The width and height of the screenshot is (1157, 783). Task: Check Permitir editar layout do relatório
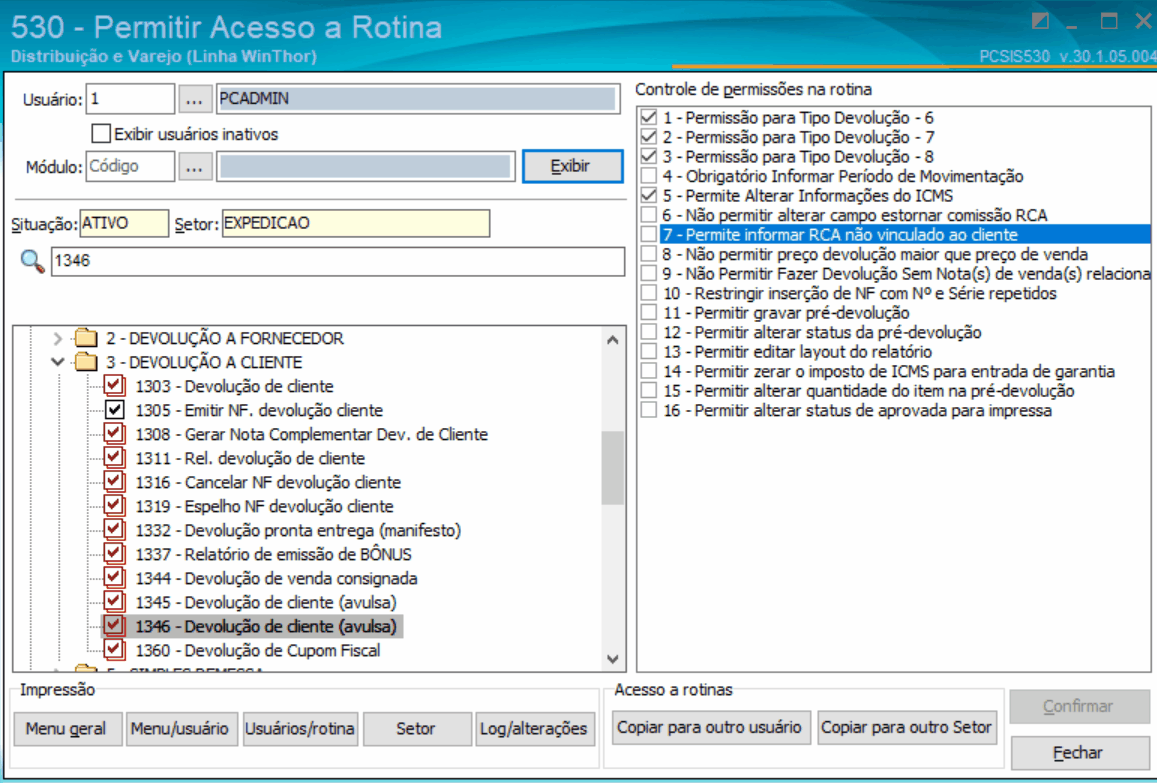pos(649,352)
